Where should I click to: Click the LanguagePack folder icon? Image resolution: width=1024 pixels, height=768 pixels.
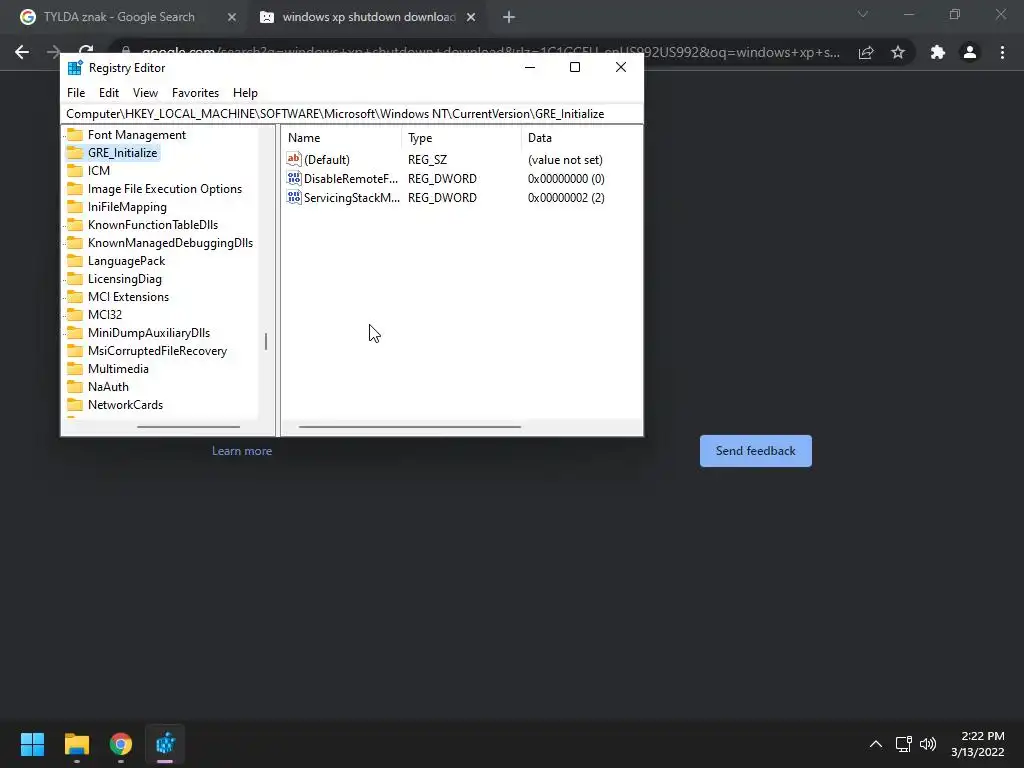75,261
